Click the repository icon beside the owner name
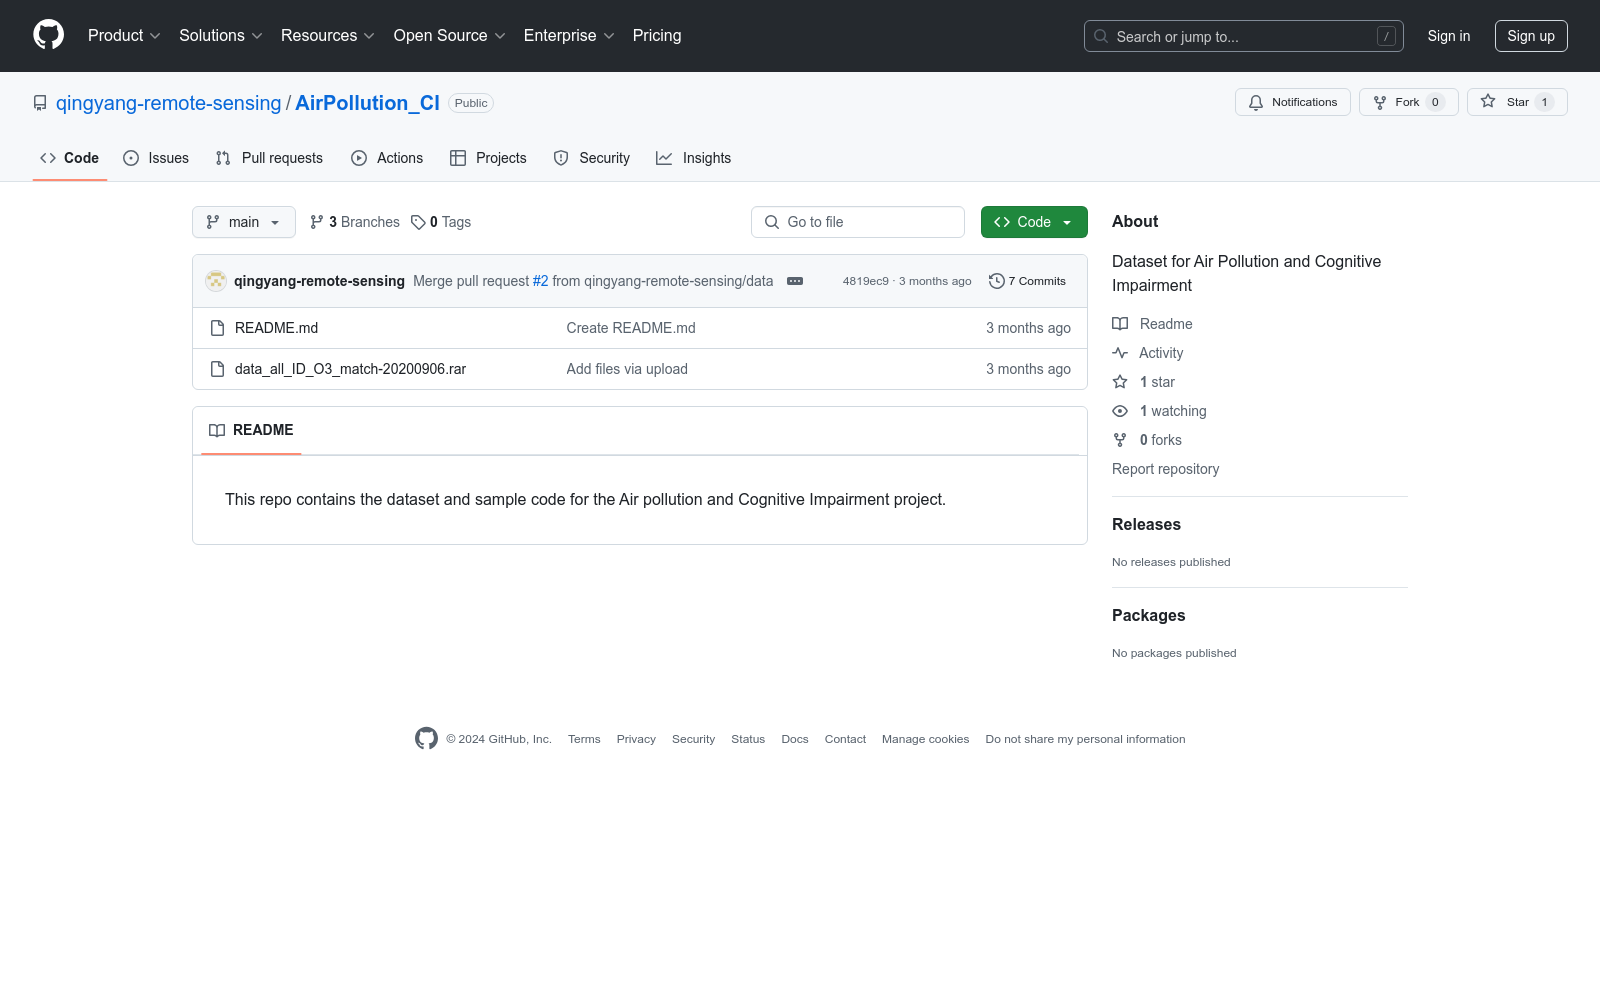 (40, 103)
